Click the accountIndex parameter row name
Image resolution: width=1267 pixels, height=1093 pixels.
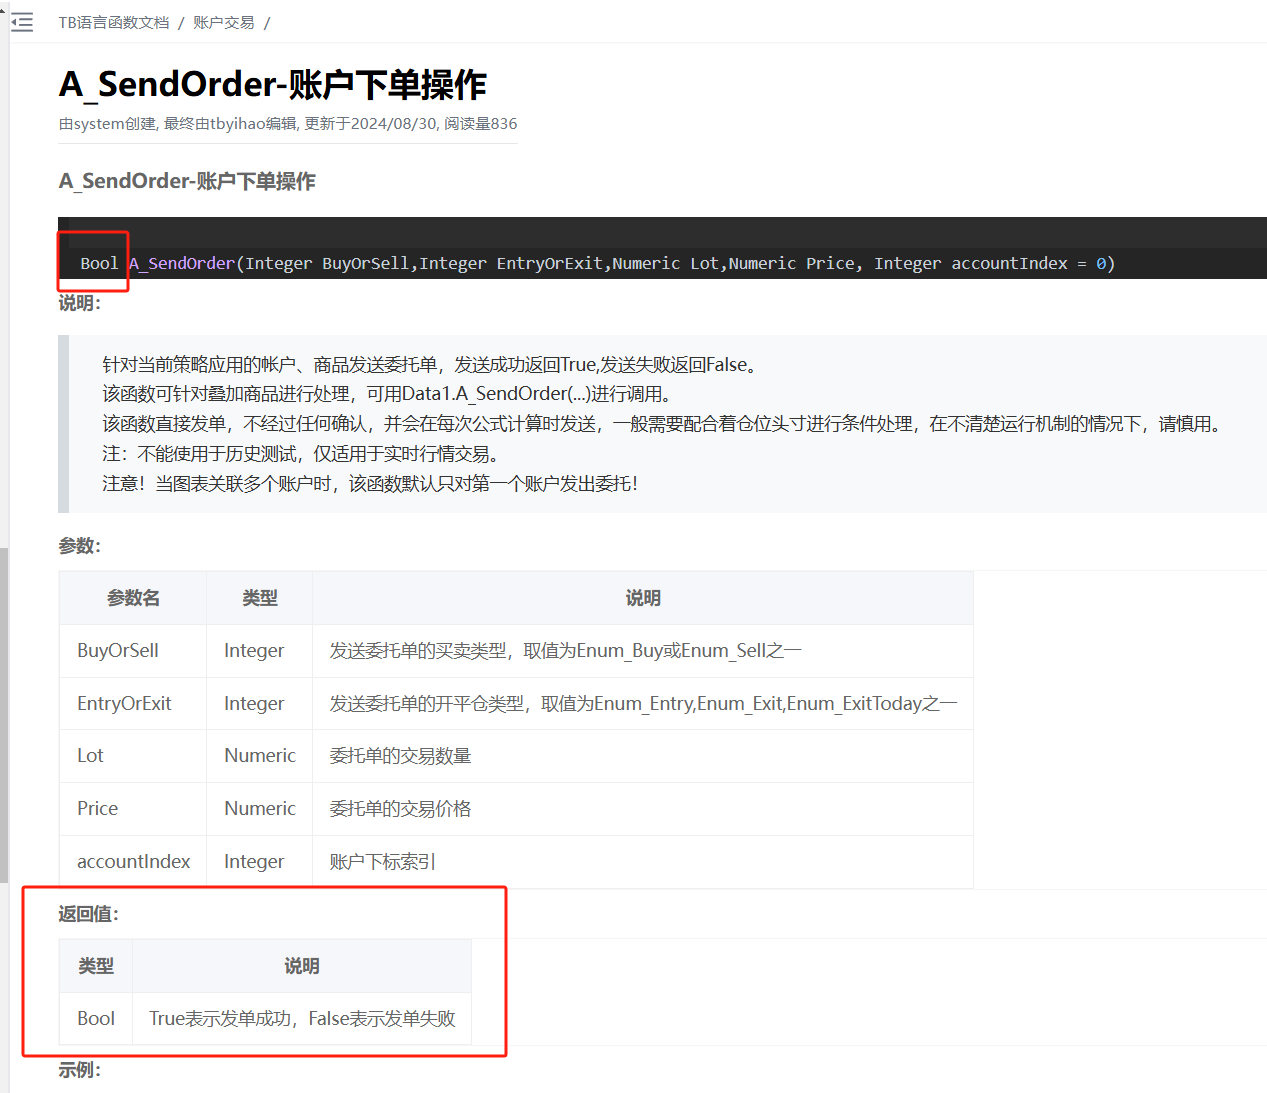tap(133, 862)
